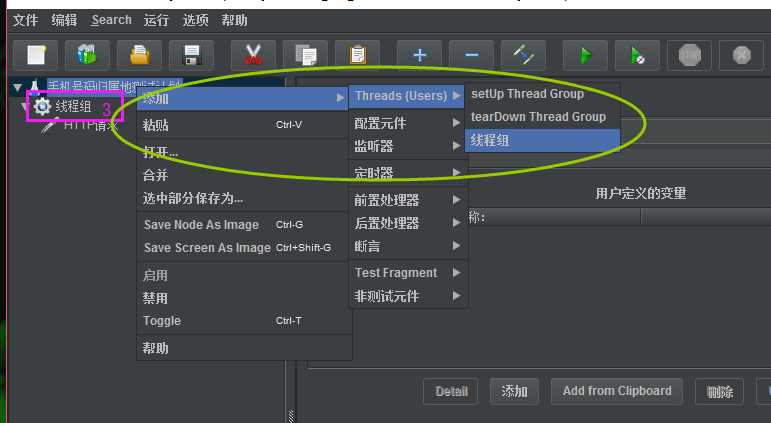
Task: Click Start no pauses icon
Action: [x=637, y=55]
